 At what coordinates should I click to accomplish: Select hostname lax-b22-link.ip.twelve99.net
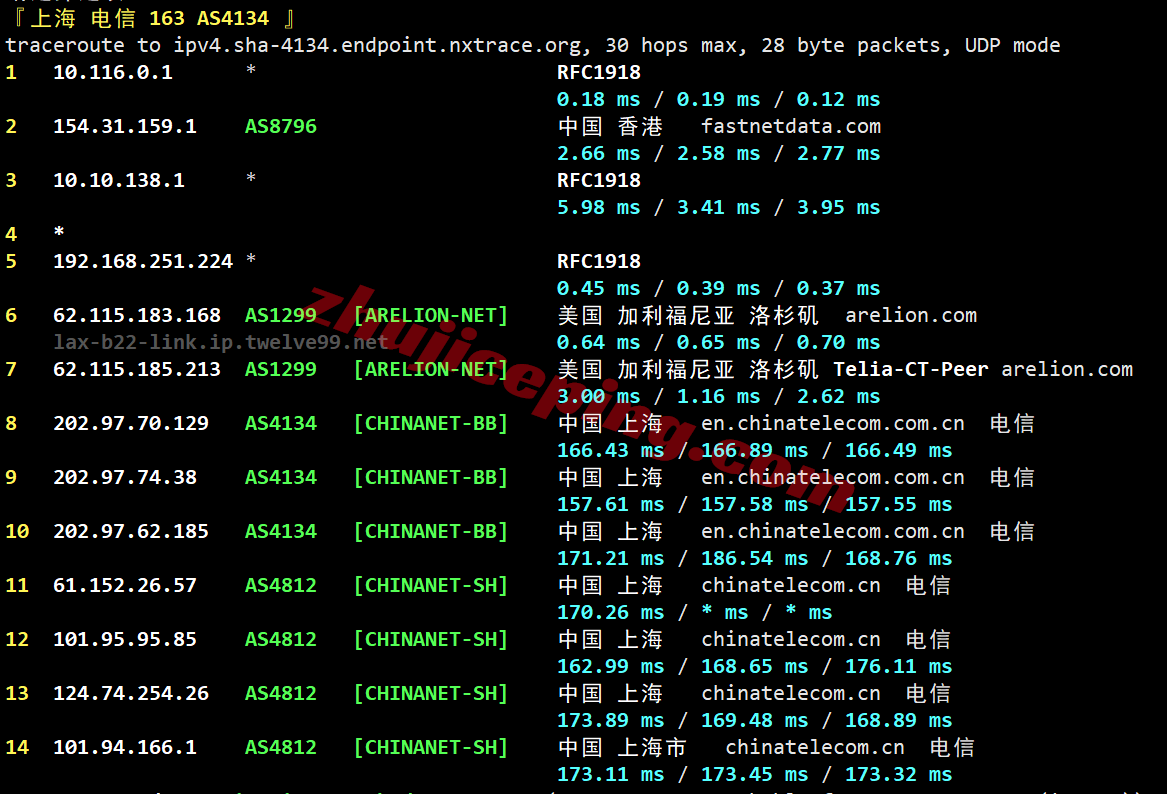[x=221, y=342]
